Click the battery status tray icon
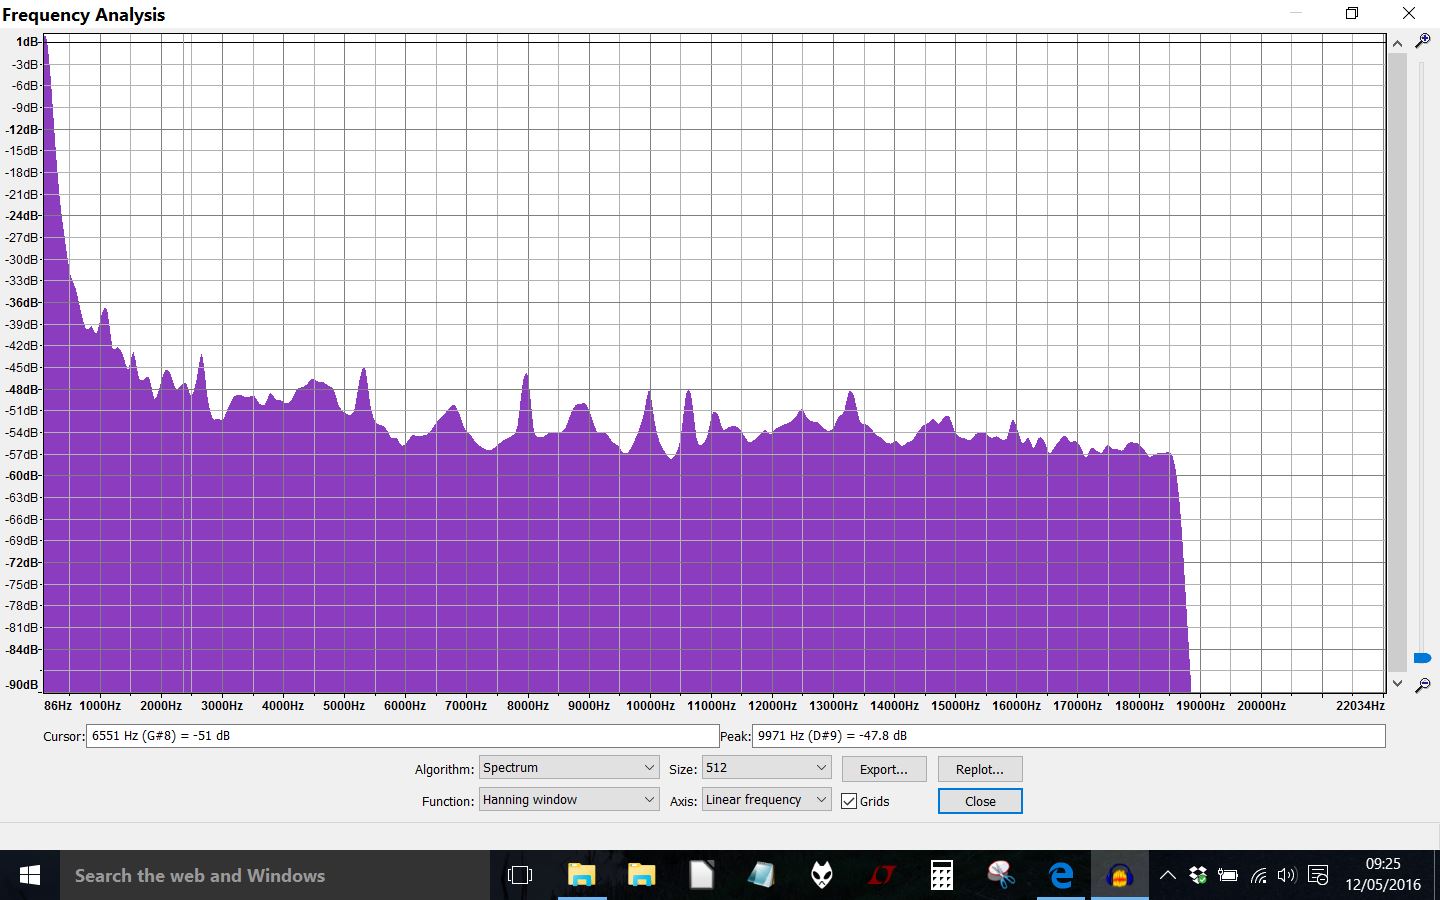This screenshot has width=1440, height=900. 1228,875
